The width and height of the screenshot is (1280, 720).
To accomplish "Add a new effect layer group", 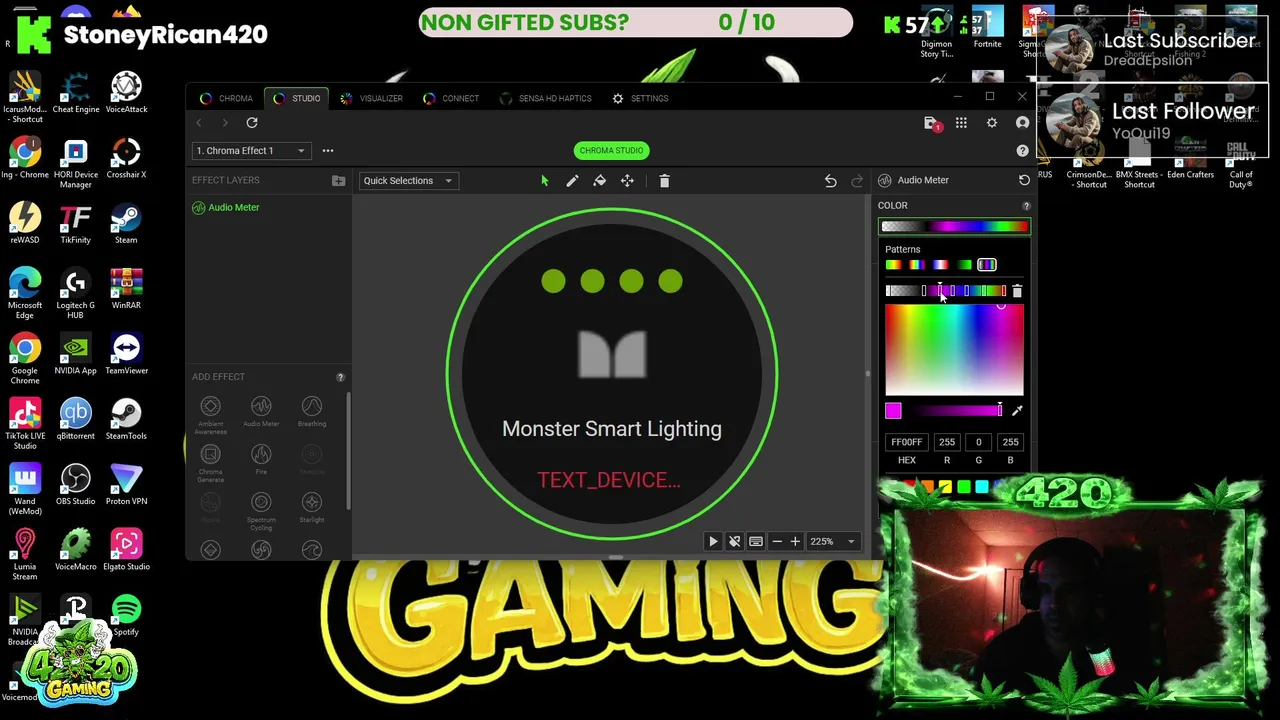I will click(338, 180).
